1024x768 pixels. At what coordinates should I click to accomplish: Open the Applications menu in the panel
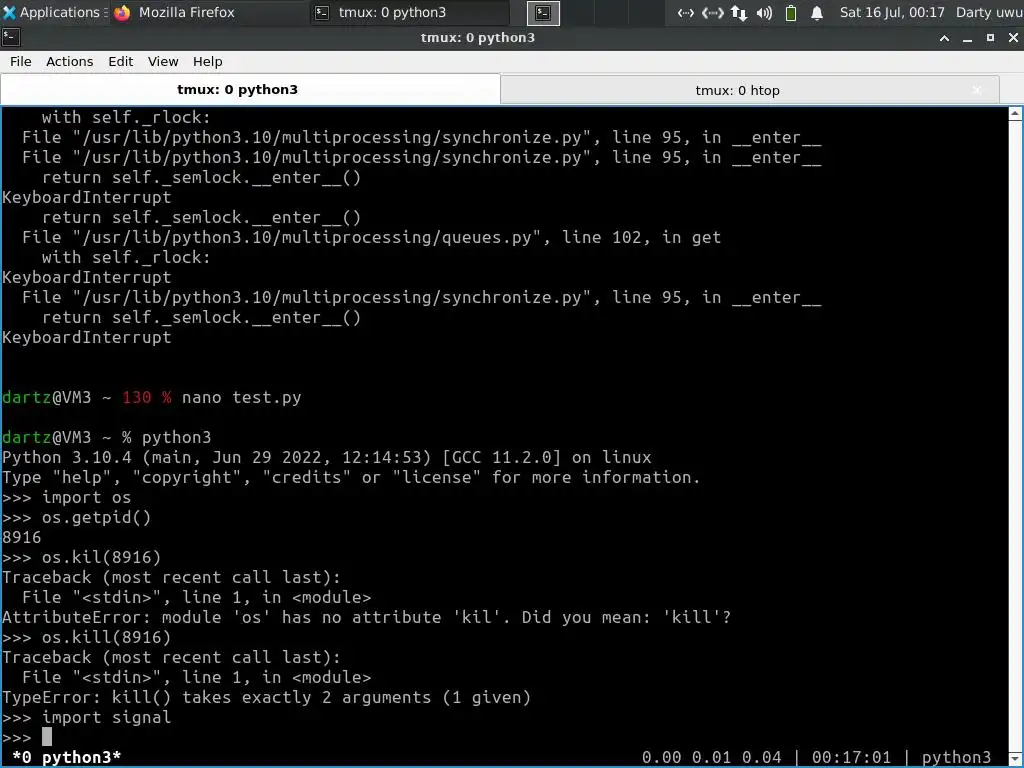pos(54,12)
